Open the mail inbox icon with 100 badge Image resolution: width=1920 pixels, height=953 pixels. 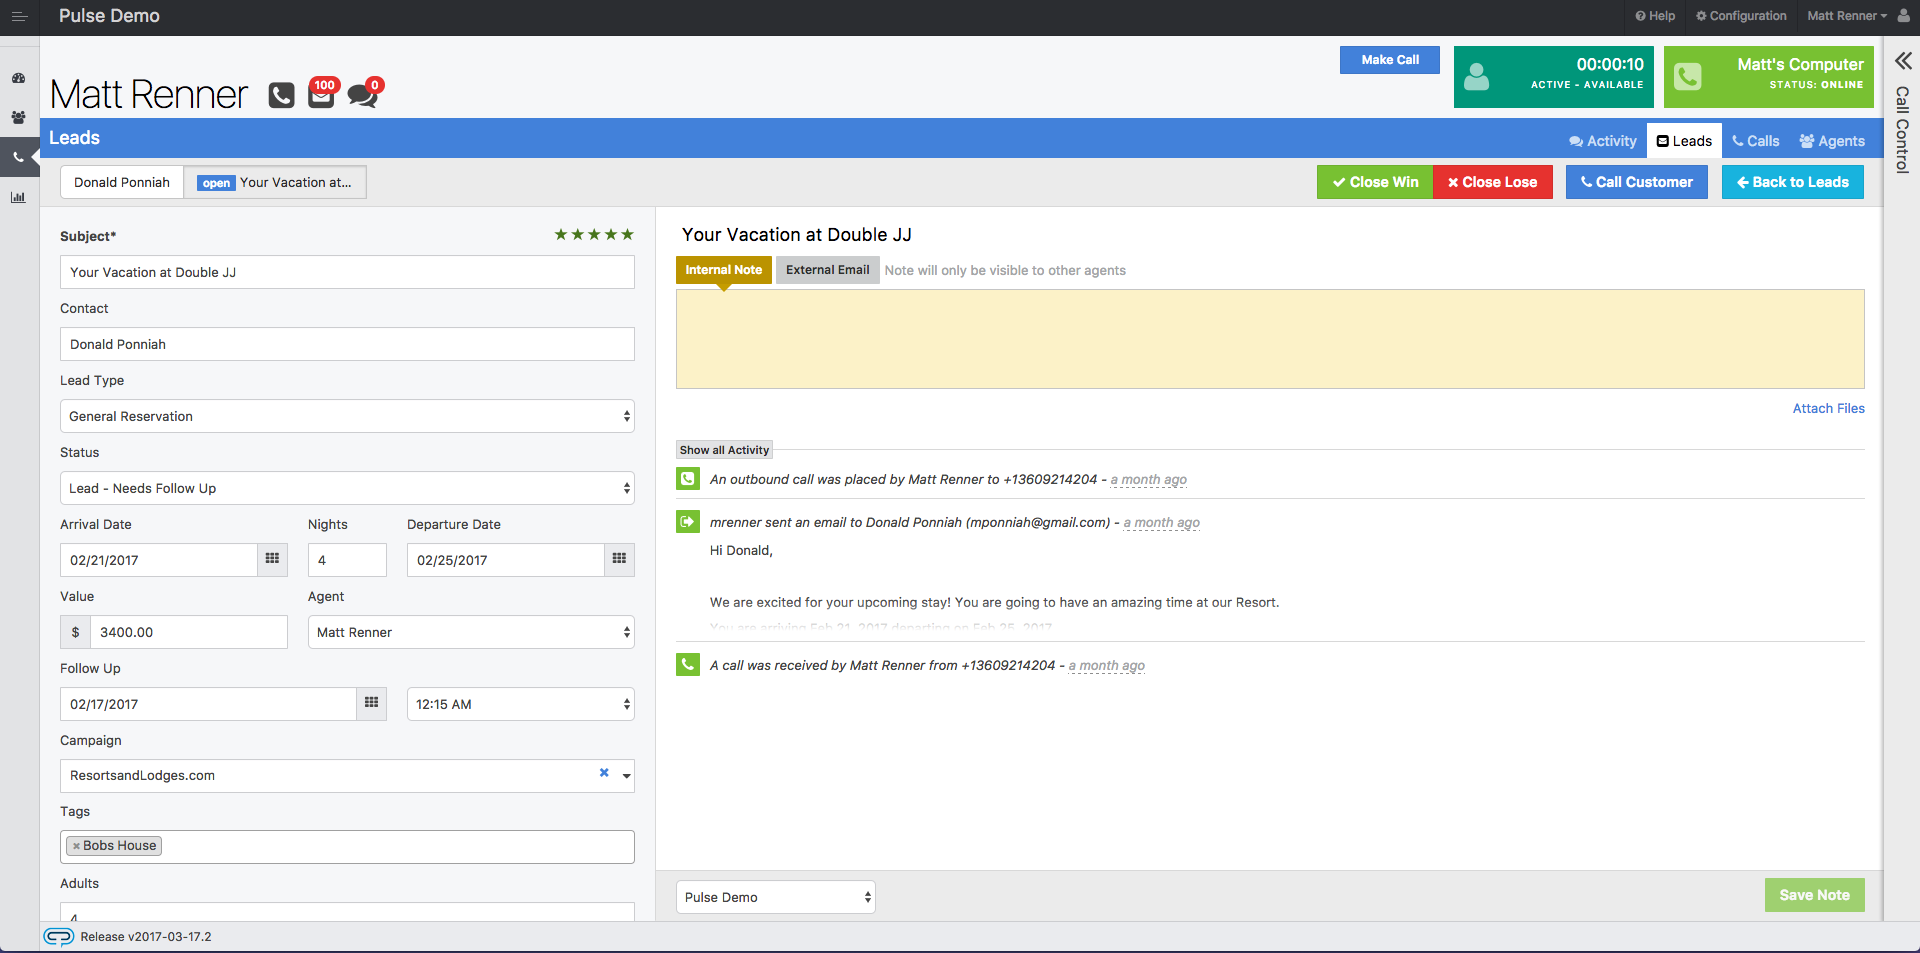coord(321,95)
